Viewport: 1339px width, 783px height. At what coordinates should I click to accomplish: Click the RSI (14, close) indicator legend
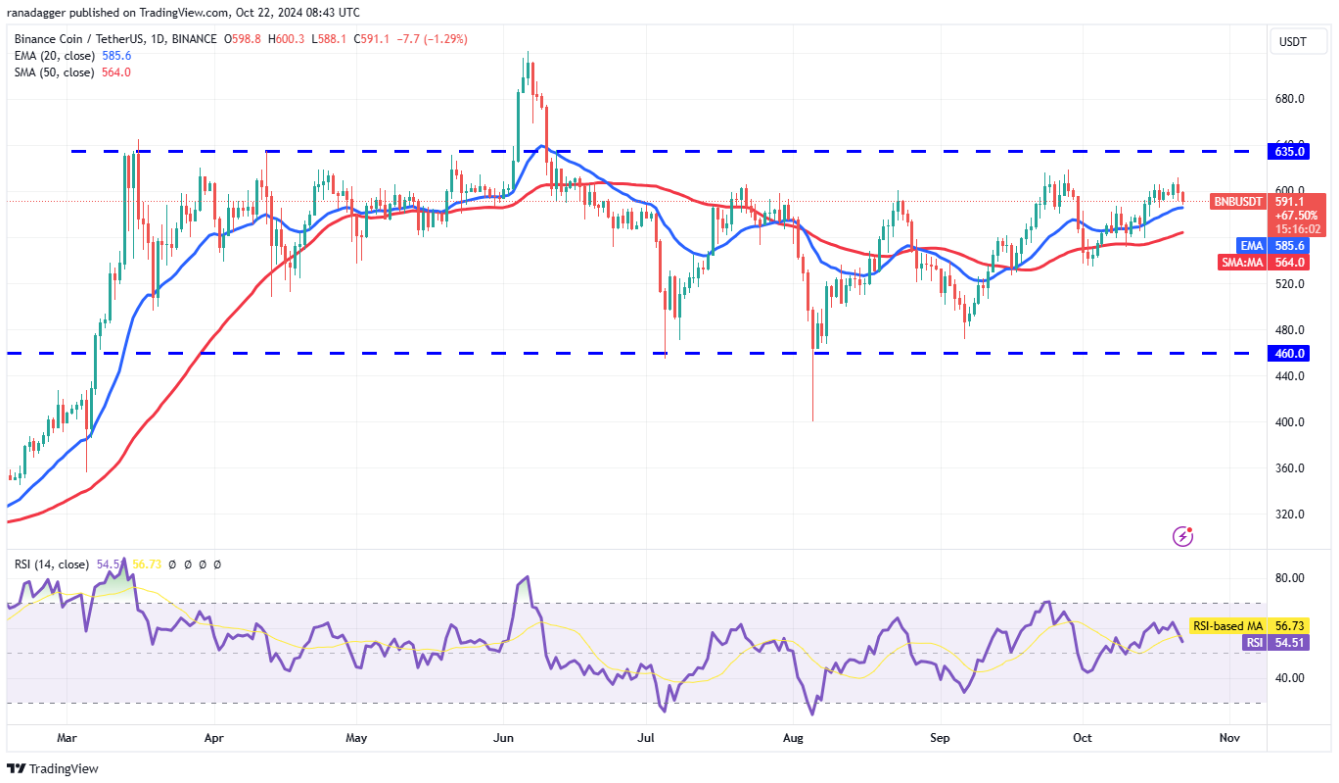[x=51, y=565]
